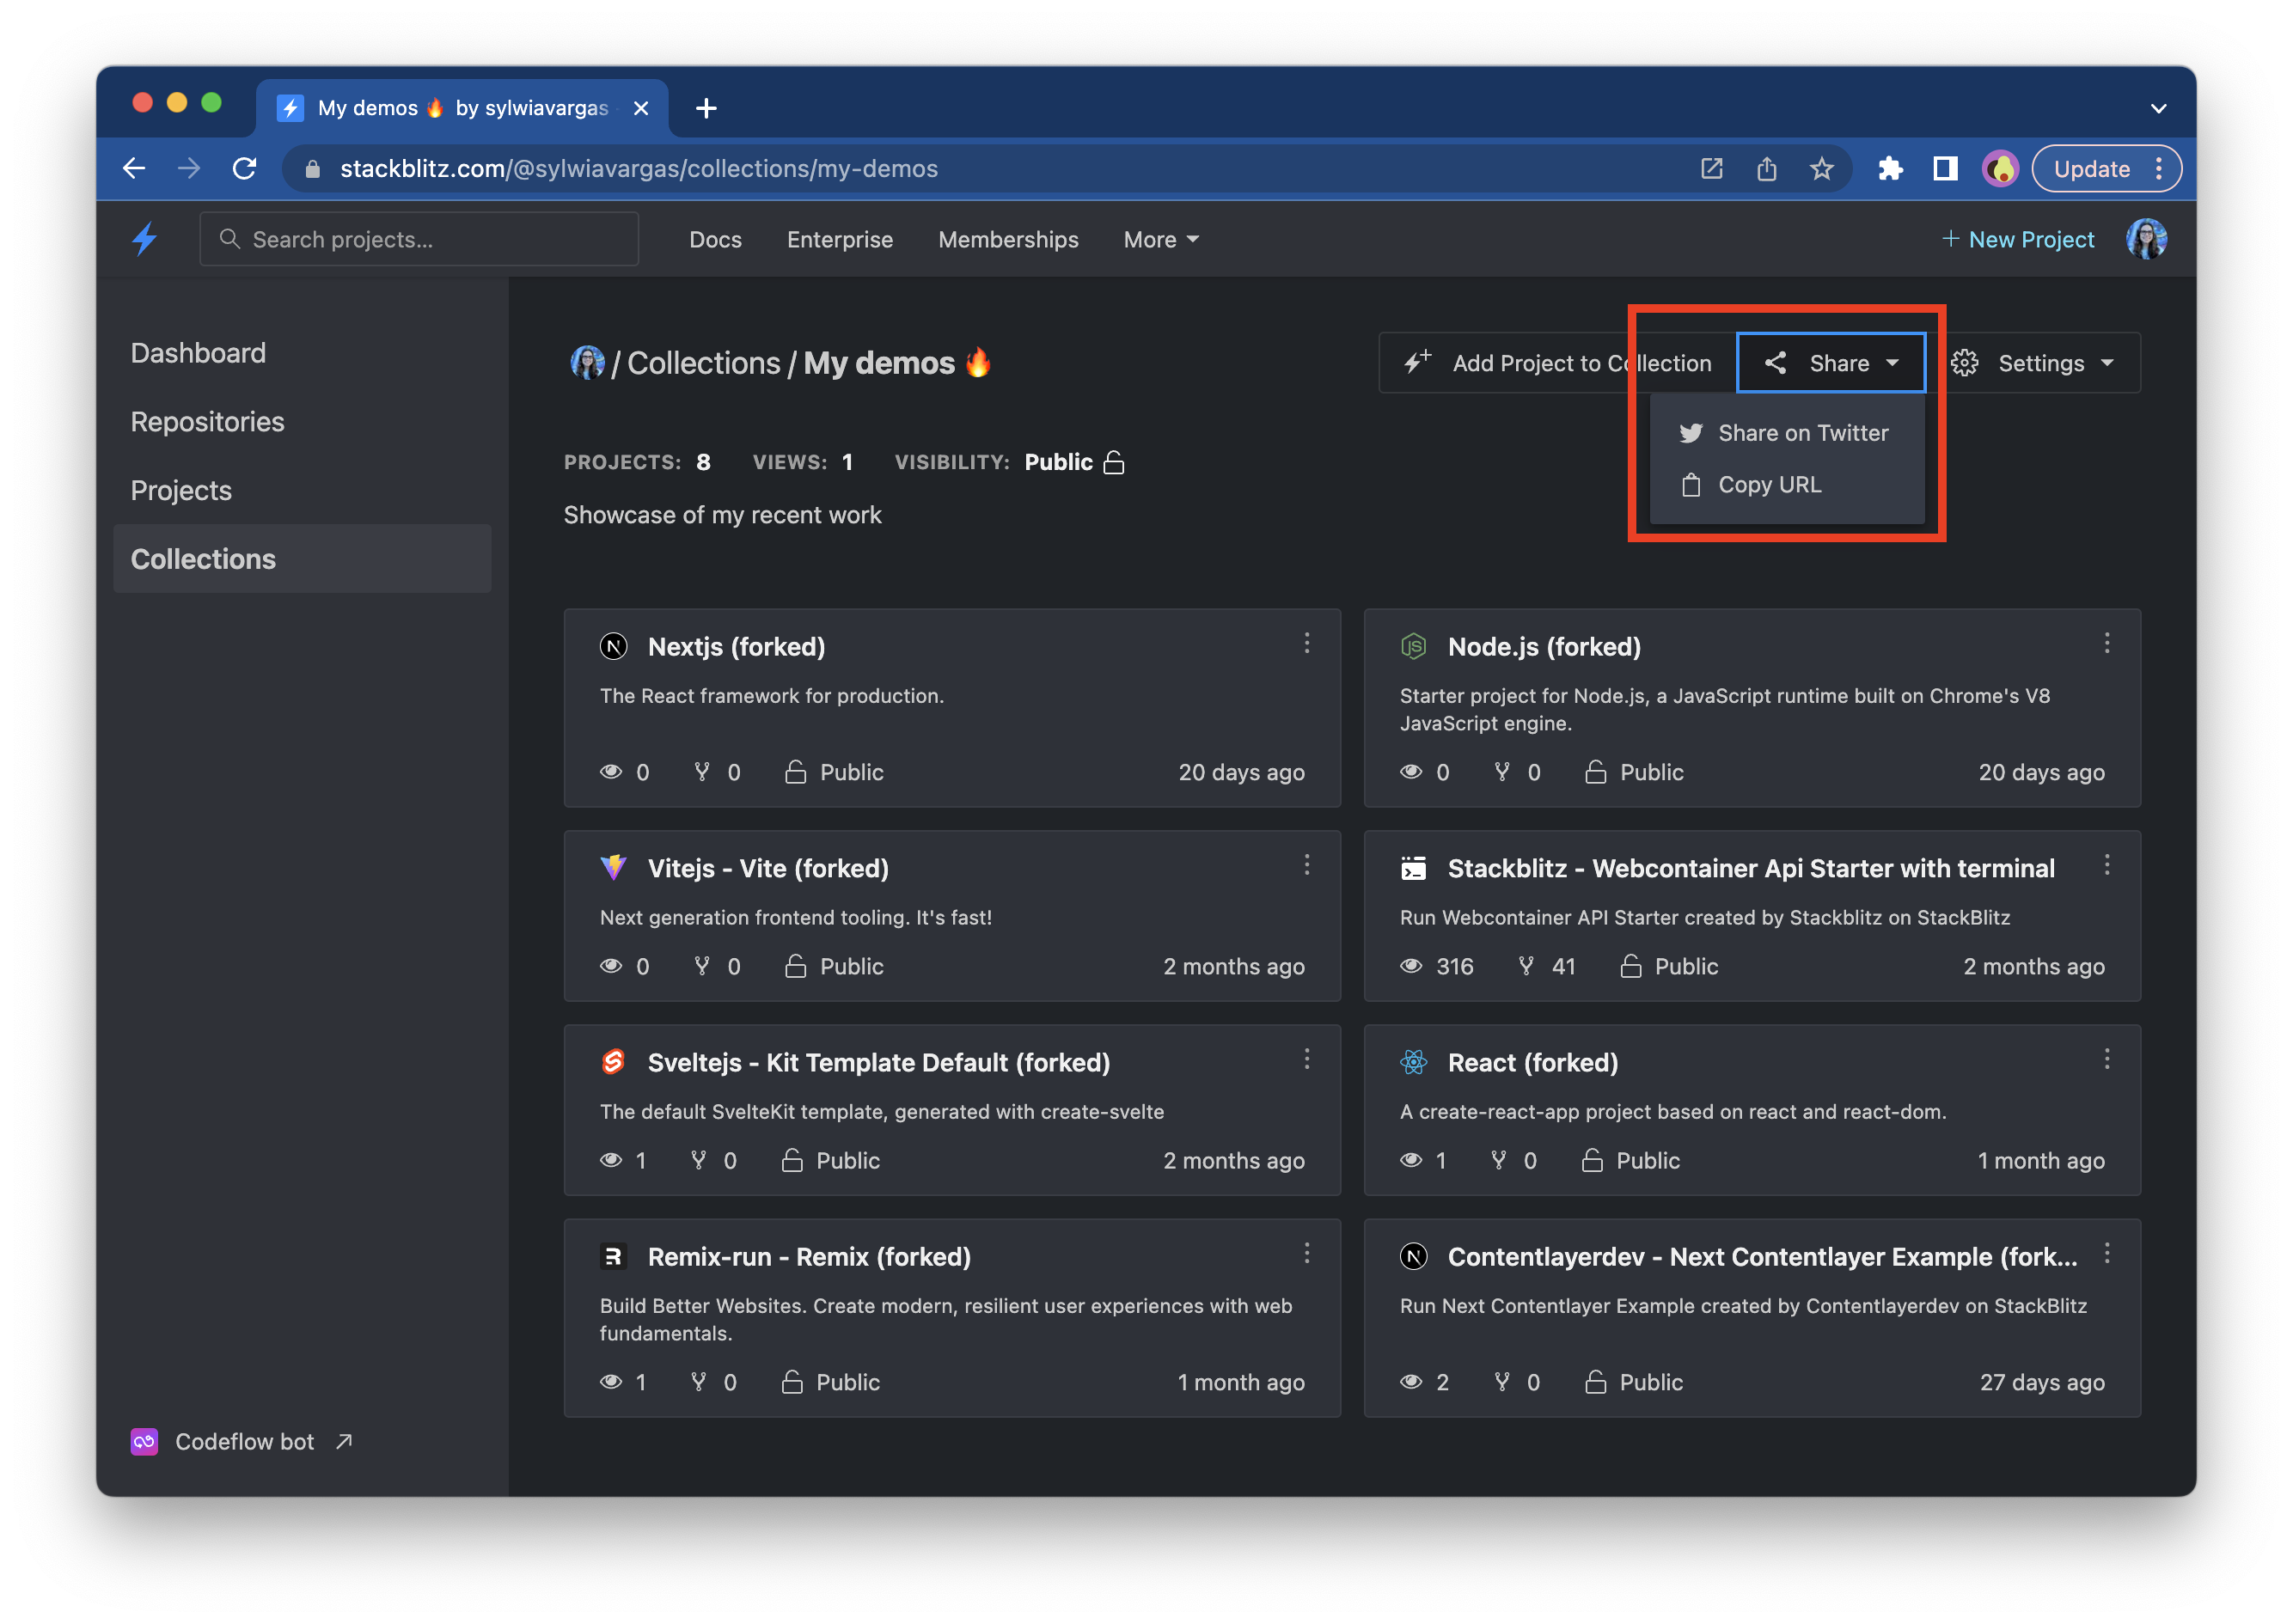Select Share on Twitter menu item
The image size is (2293, 1624).
click(x=1786, y=433)
